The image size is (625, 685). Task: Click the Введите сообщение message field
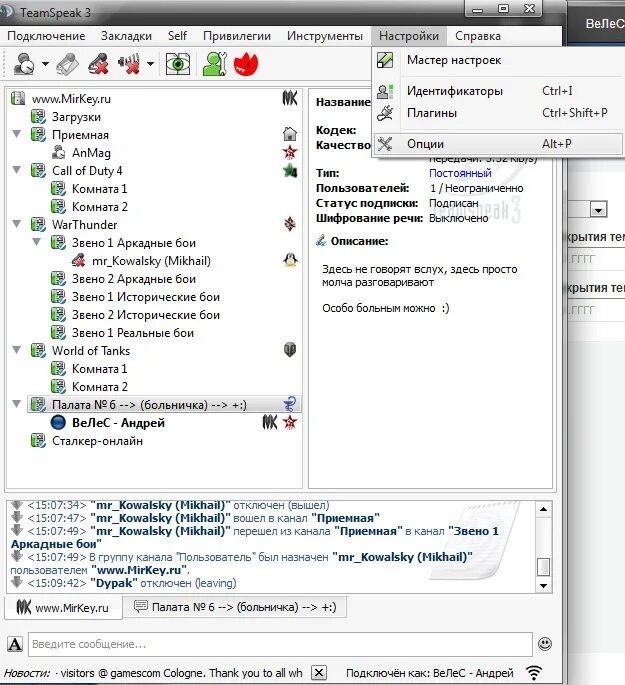(280, 644)
